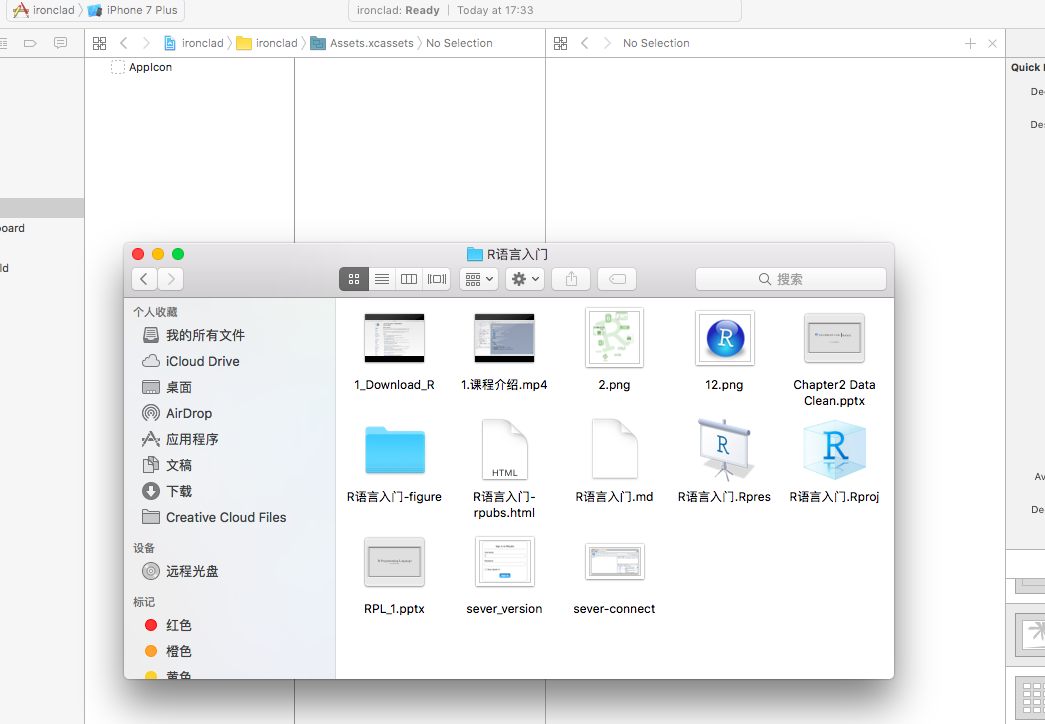Select the R语言入门.Rpres file
This screenshot has width=1045, height=724.
724,449
